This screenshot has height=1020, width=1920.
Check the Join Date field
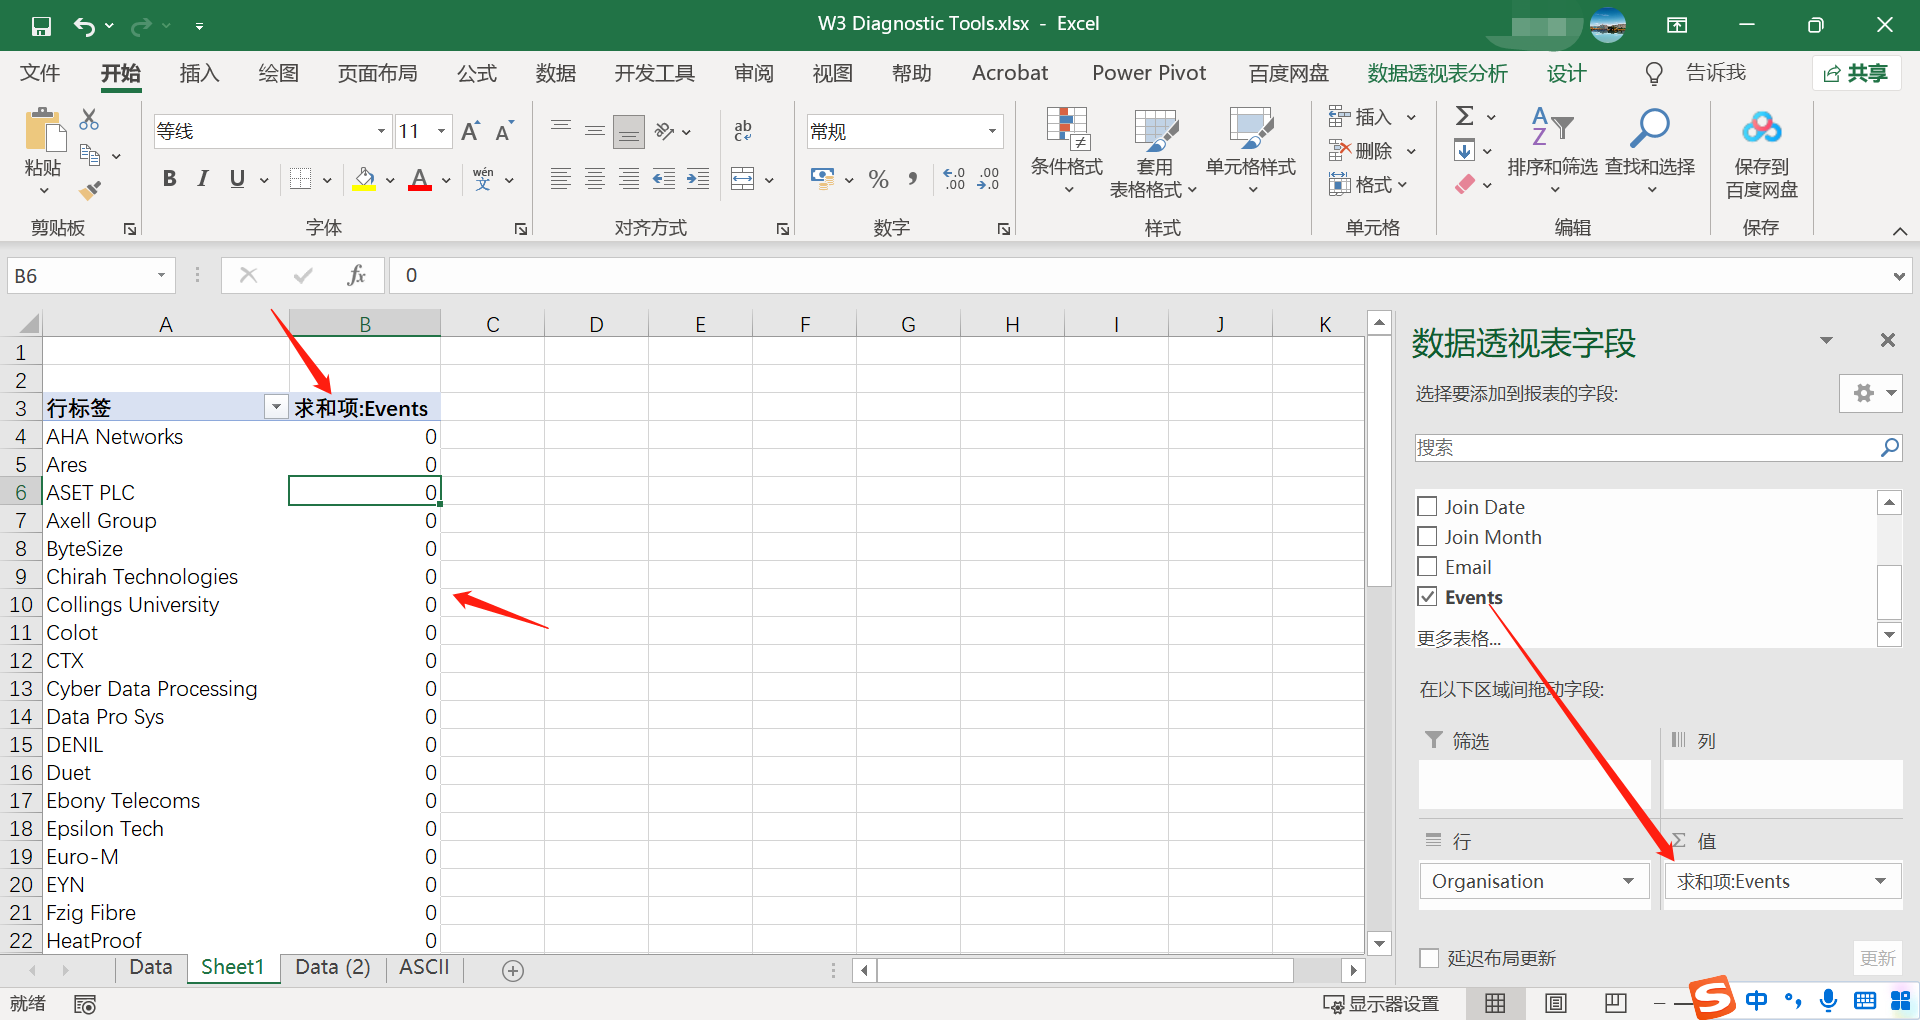tap(1427, 506)
